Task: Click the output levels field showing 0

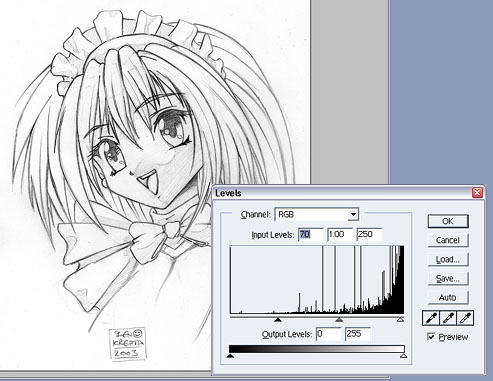Action: coord(328,334)
